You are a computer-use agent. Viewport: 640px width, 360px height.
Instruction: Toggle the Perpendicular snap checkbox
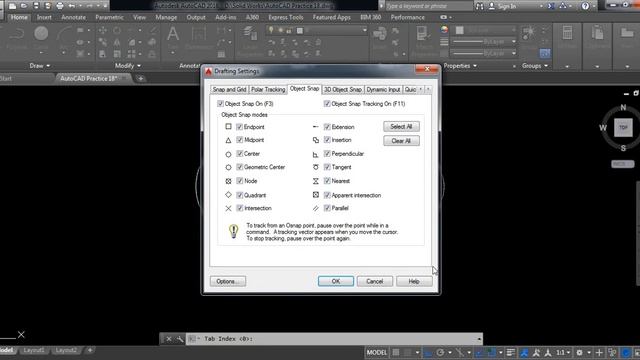[327, 153]
